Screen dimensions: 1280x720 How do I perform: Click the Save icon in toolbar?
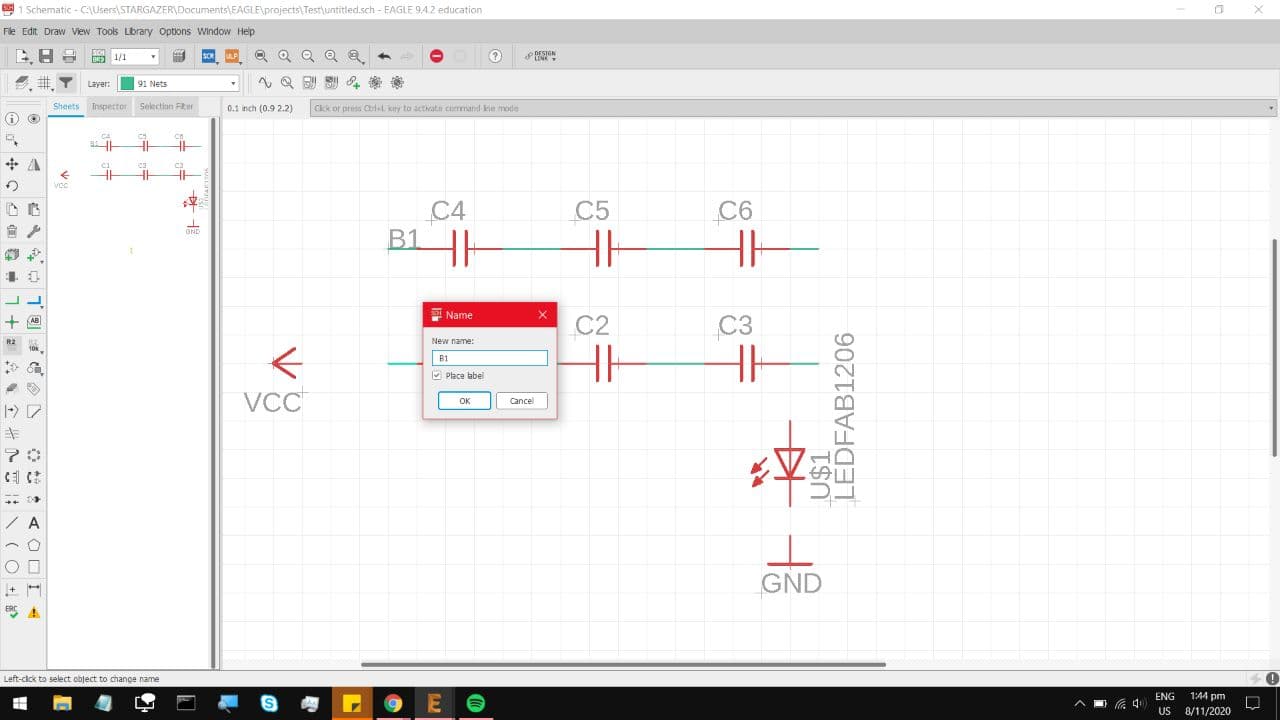pyautogui.click(x=45, y=56)
